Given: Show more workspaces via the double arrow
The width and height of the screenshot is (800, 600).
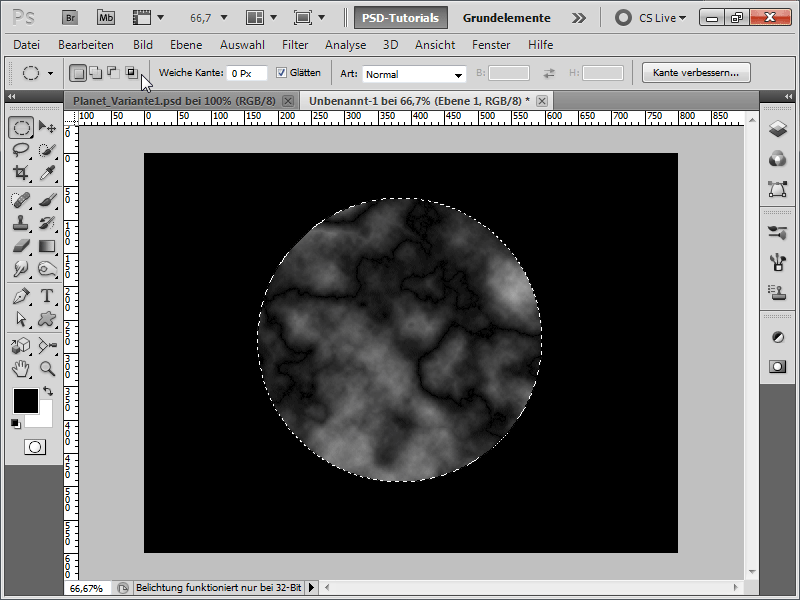Looking at the screenshot, I should pos(579,18).
